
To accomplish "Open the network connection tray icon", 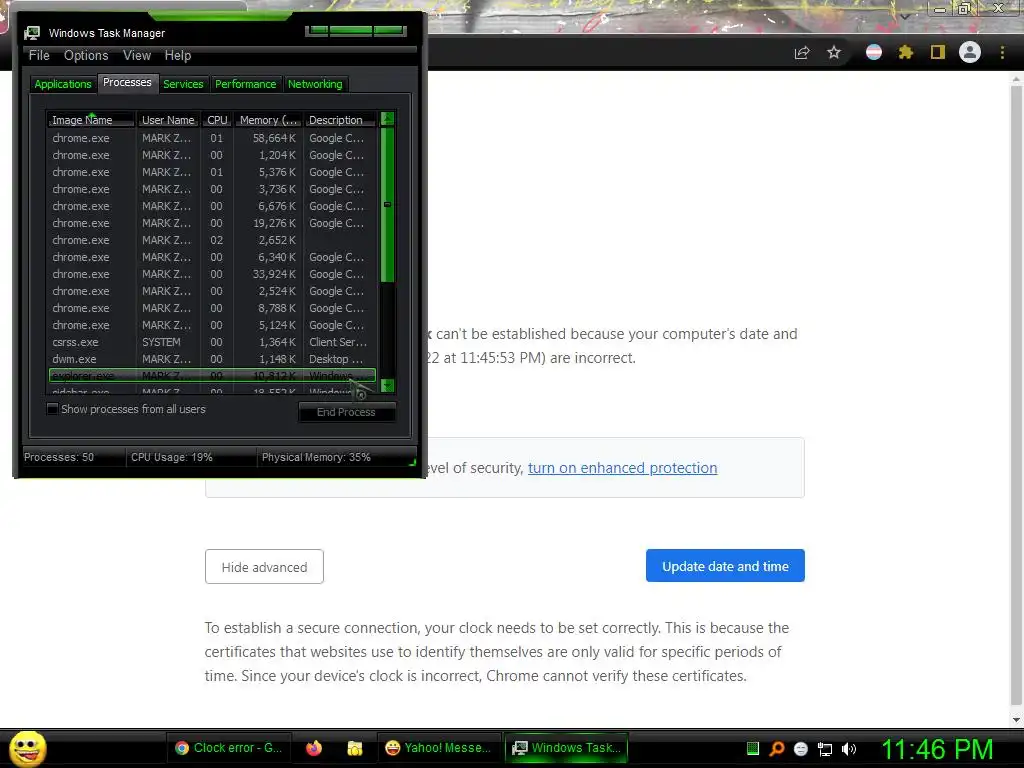I will point(825,749).
